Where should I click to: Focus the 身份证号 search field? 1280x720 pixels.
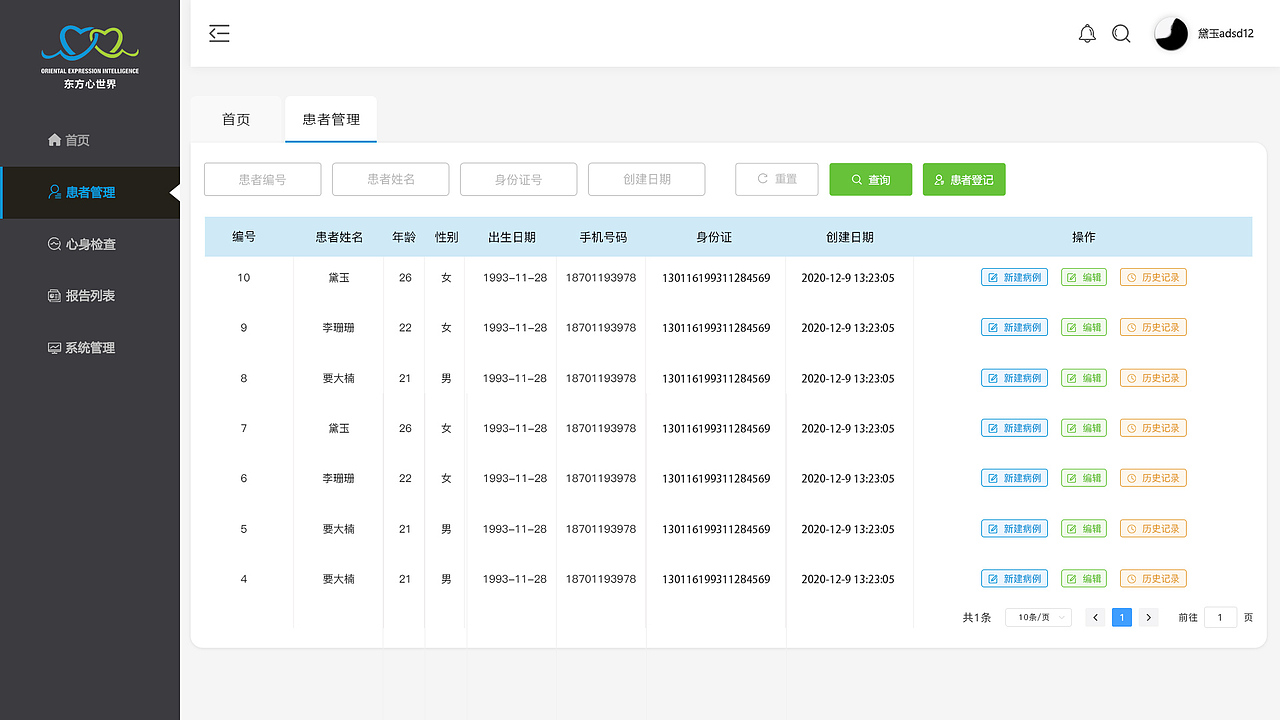519,179
